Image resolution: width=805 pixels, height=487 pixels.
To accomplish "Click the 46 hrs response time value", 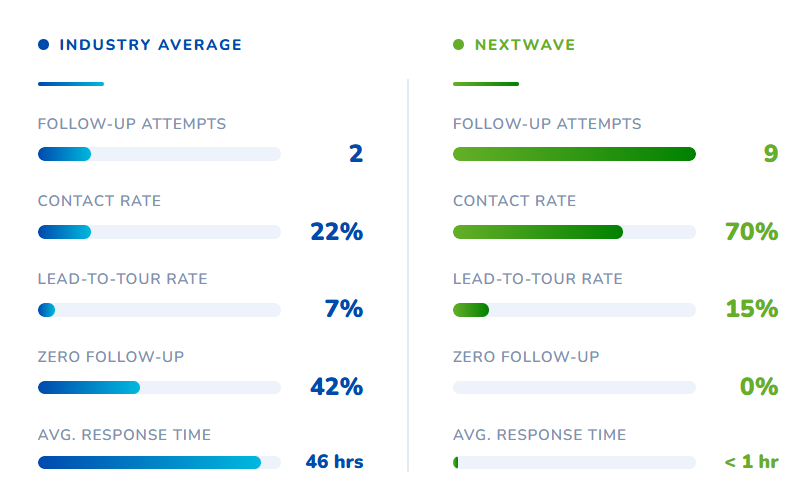I will pyautogui.click(x=334, y=462).
